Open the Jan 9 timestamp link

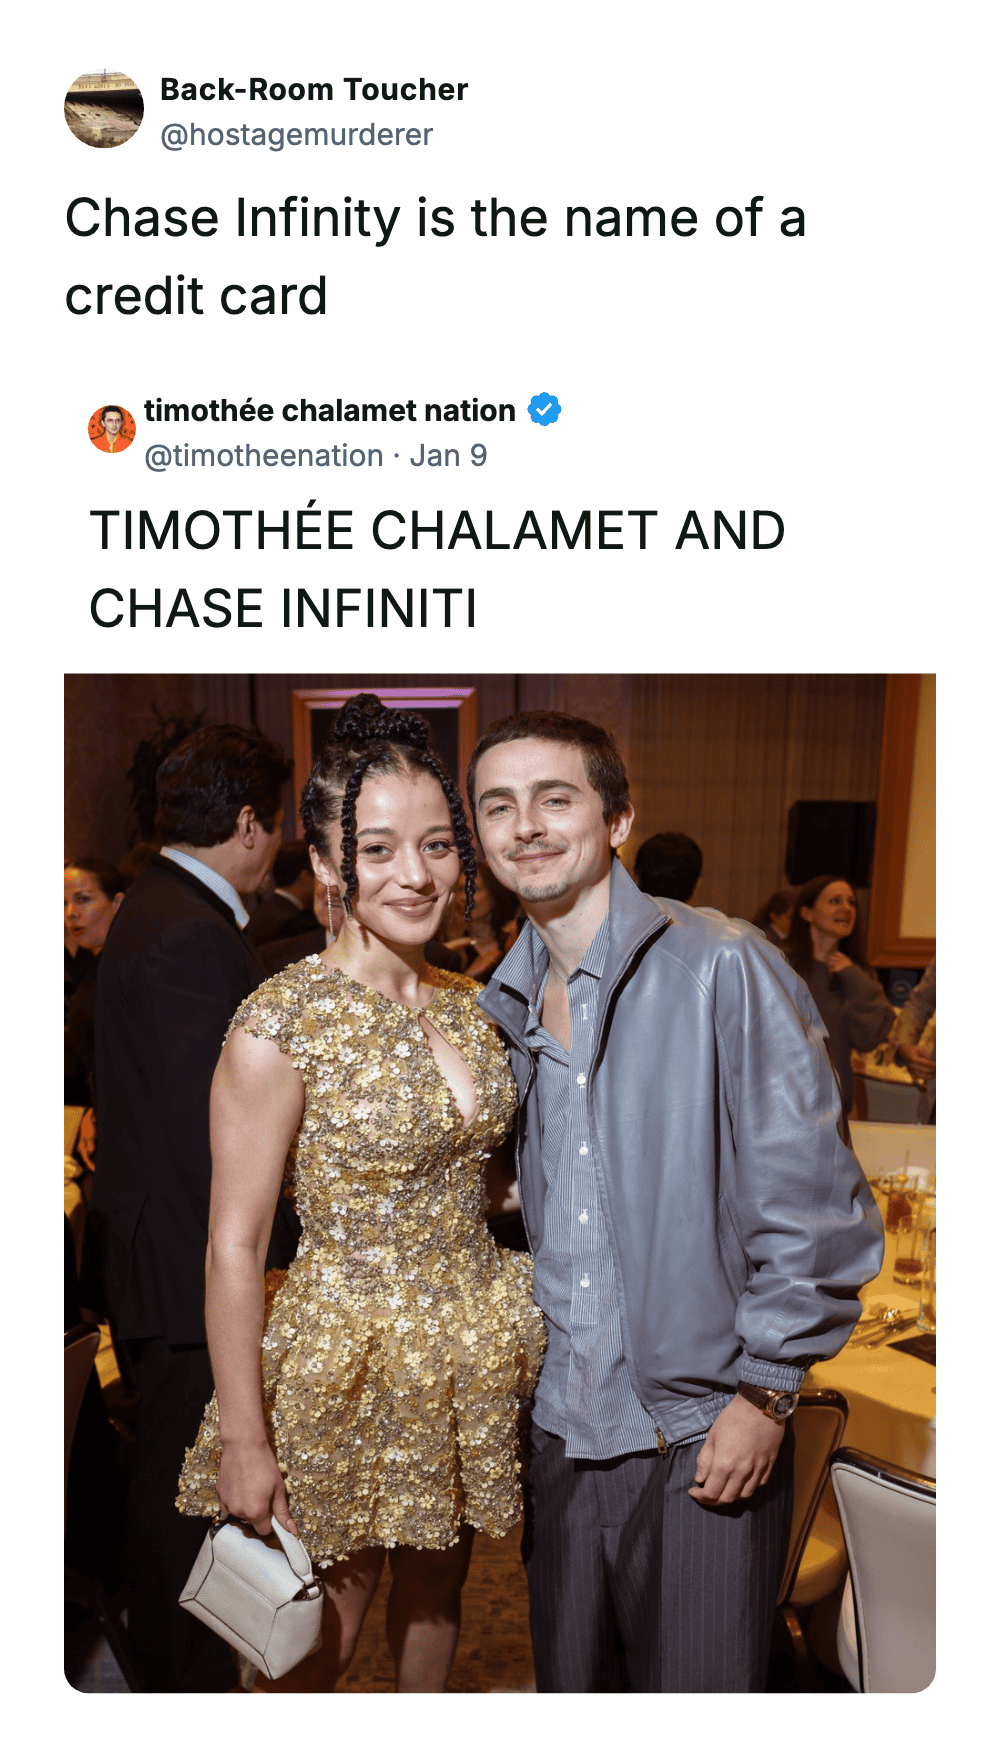448,456
